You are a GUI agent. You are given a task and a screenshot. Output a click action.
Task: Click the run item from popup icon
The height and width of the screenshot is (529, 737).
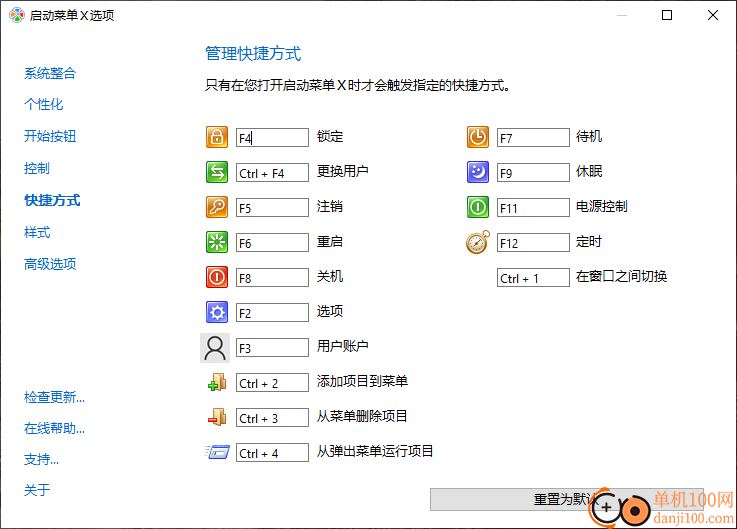tap(217, 452)
